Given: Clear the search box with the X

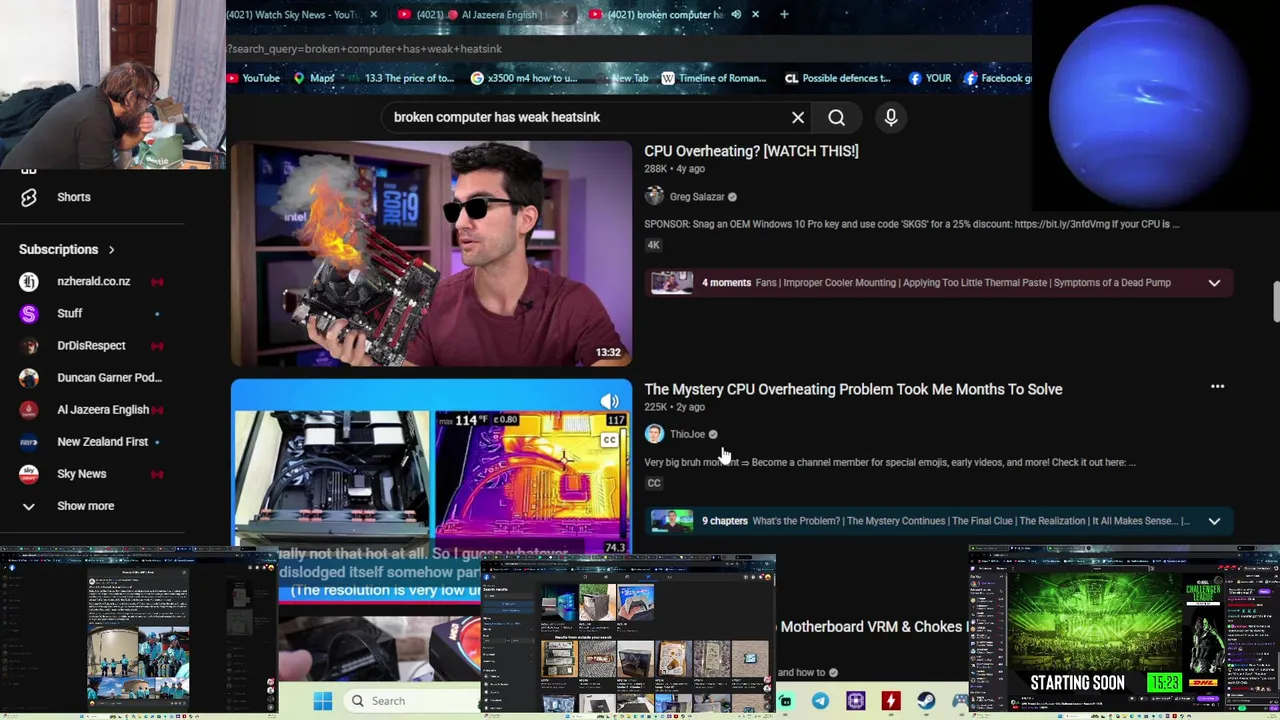Looking at the screenshot, I should point(798,118).
